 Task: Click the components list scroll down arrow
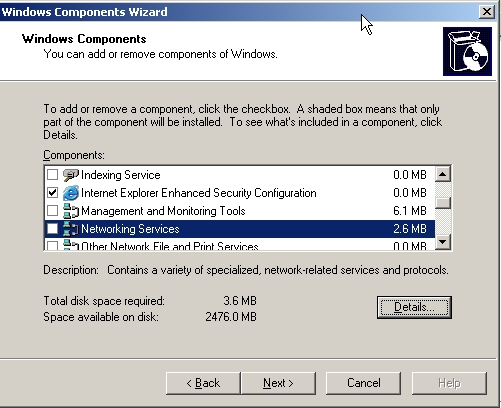(443, 242)
